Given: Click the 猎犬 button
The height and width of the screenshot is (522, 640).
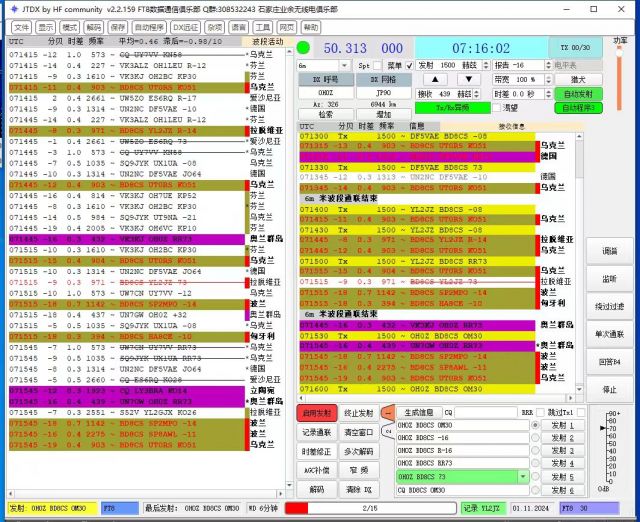Looking at the screenshot, I should [578, 79].
